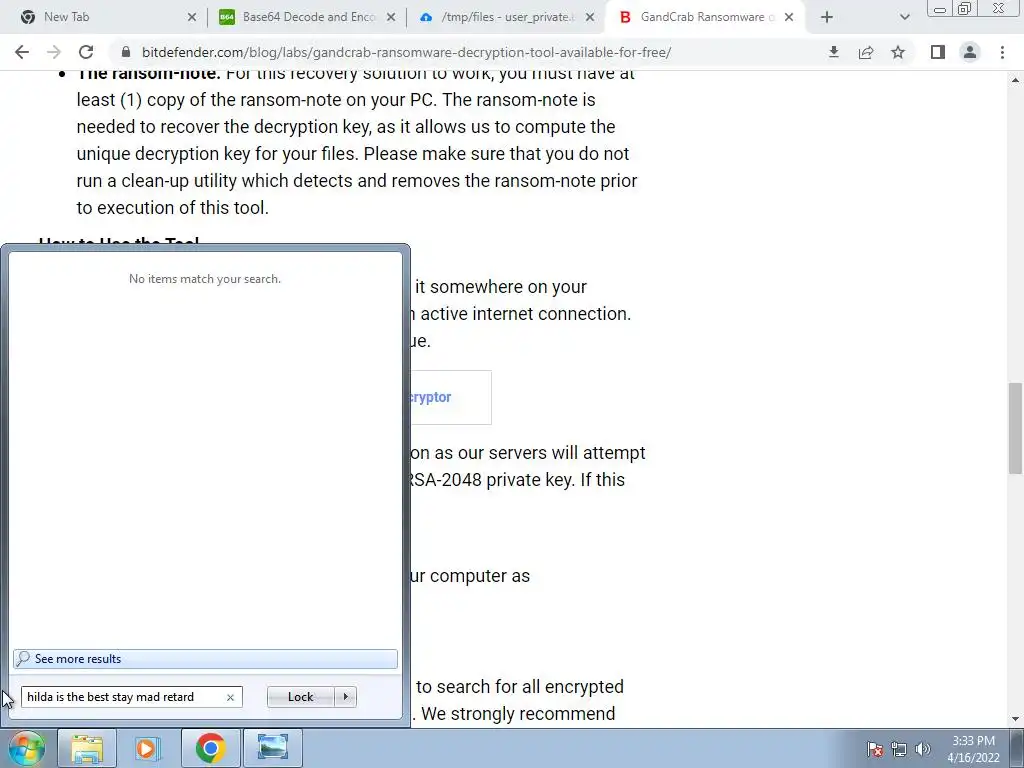Click the page scrollbar thumb
1024x768 pixels.
(x=1016, y=428)
